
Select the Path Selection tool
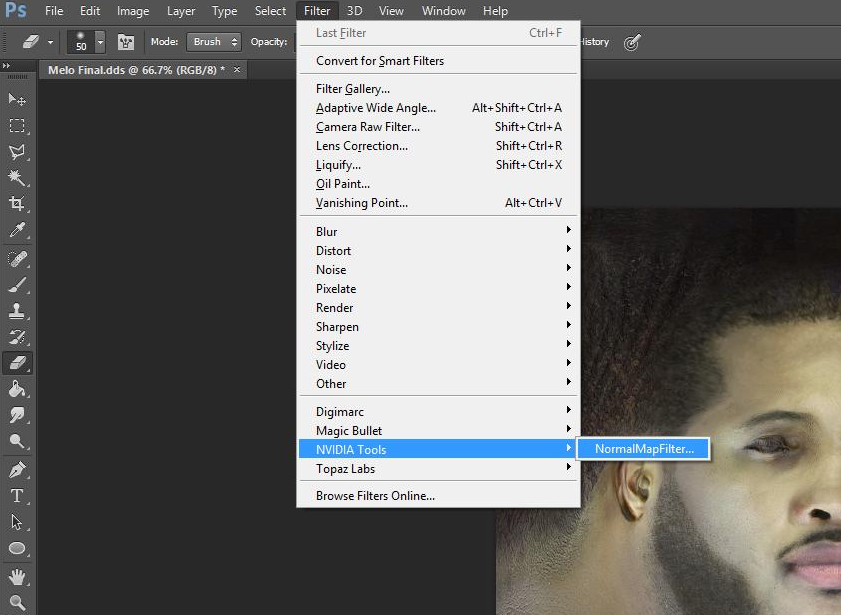coord(17,522)
